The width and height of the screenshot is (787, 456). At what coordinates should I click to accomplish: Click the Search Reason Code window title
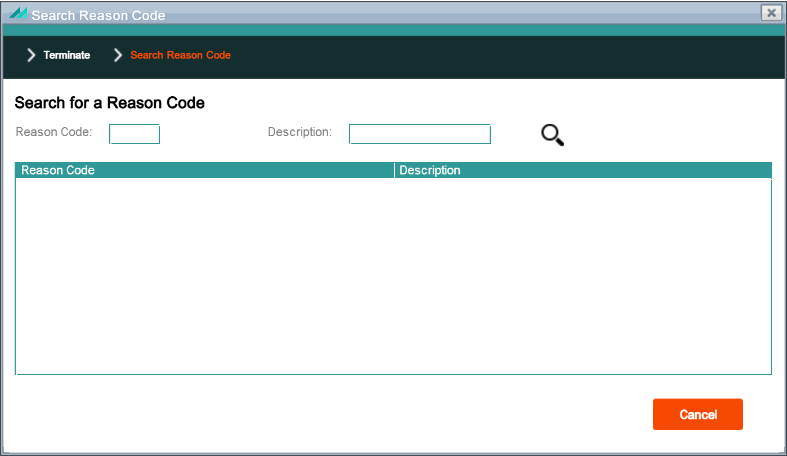tap(98, 16)
